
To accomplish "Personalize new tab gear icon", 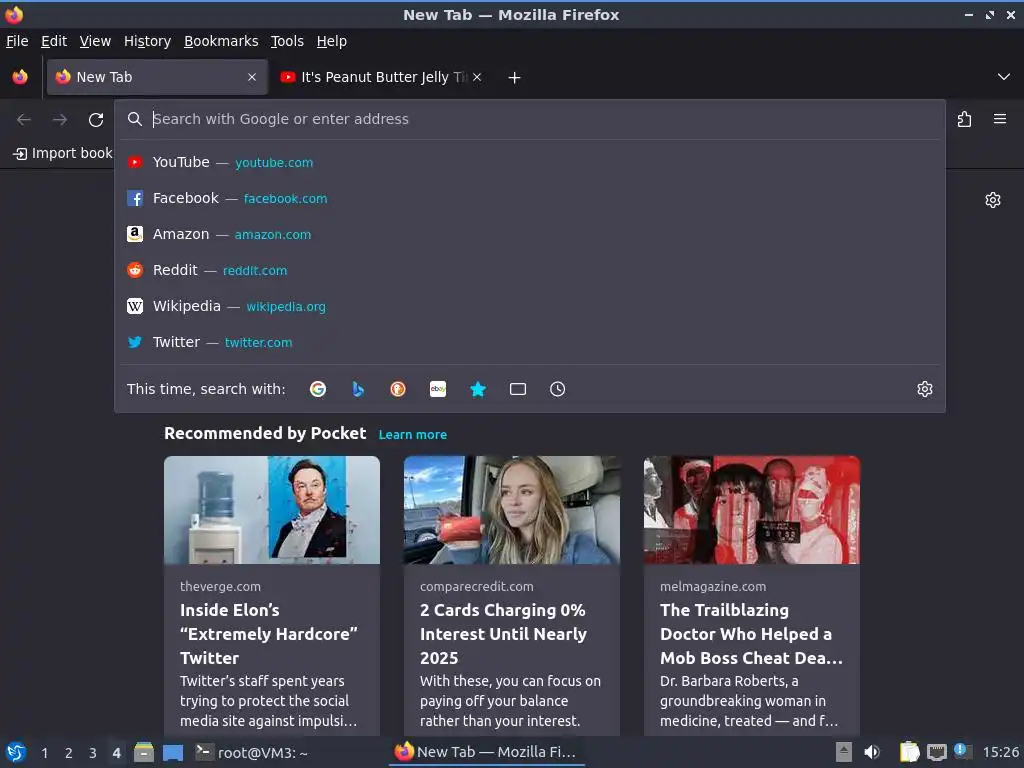I will click(x=993, y=200).
